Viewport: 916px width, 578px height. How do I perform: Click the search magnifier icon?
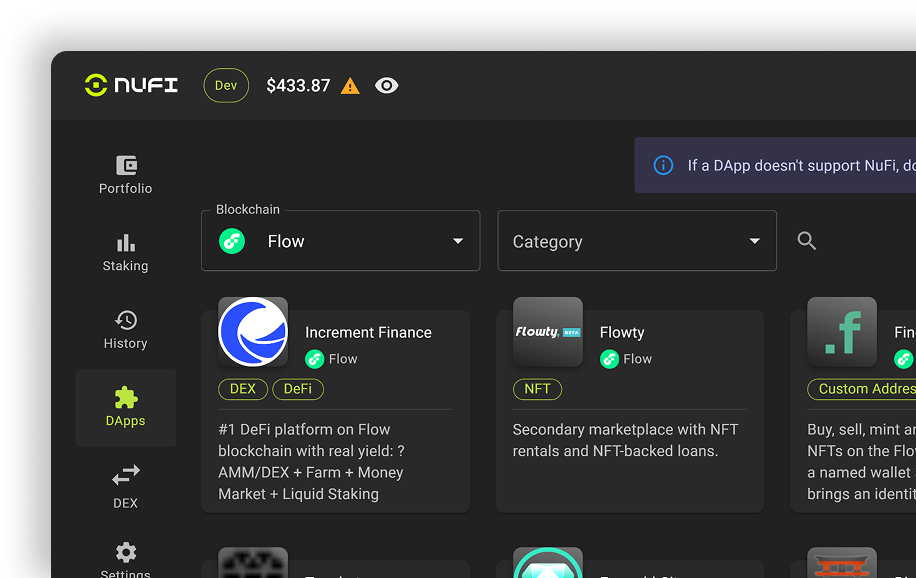[807, 241]
